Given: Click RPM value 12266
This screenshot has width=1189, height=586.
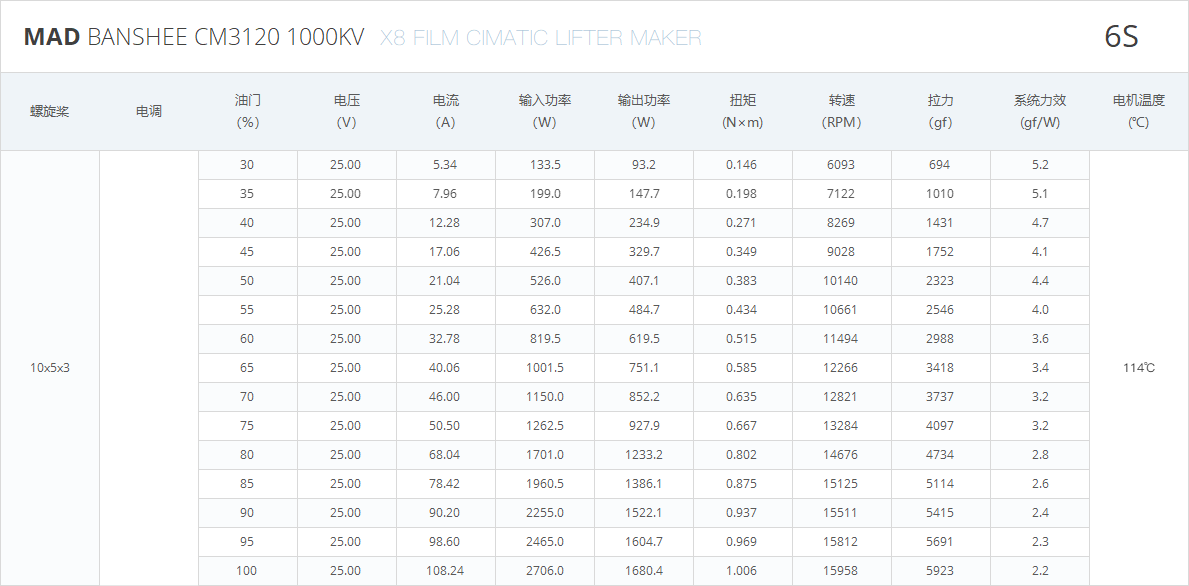Looking at the screenshot, I should [840, 368].
